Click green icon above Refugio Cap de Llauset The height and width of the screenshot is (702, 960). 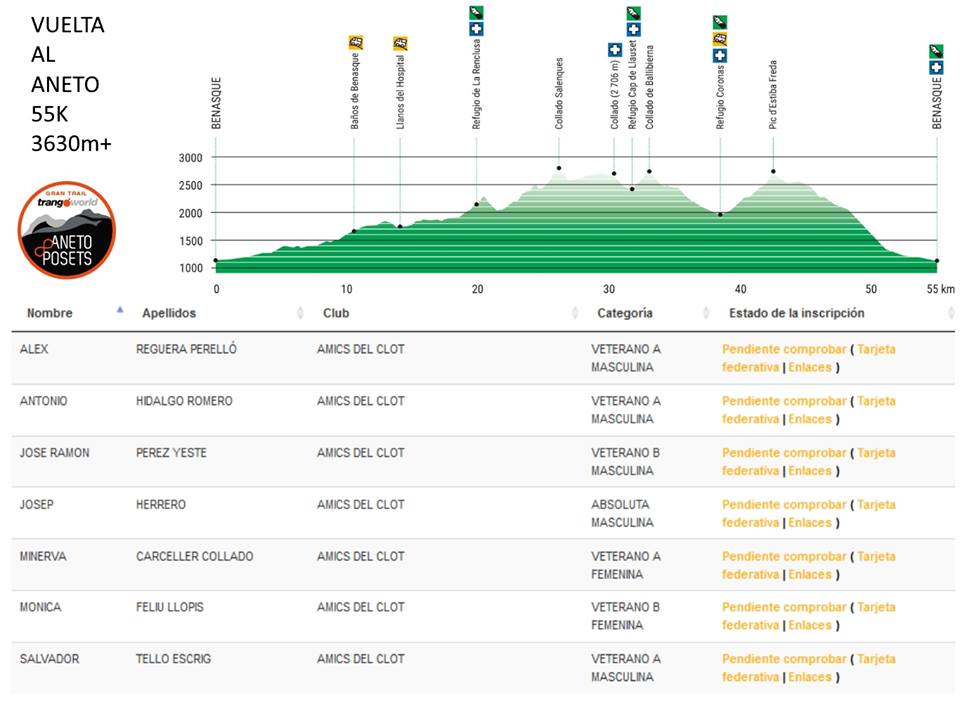coord(633,13)
